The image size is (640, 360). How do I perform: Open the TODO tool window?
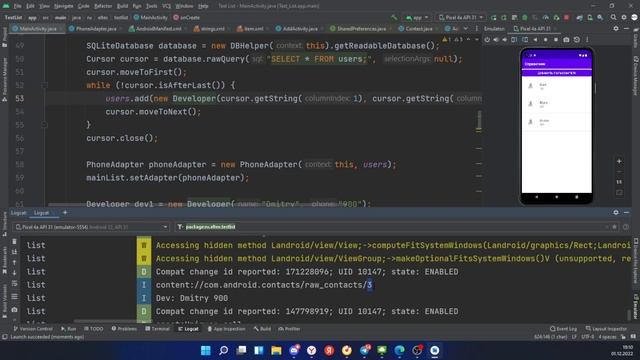[x=93, y=329]
